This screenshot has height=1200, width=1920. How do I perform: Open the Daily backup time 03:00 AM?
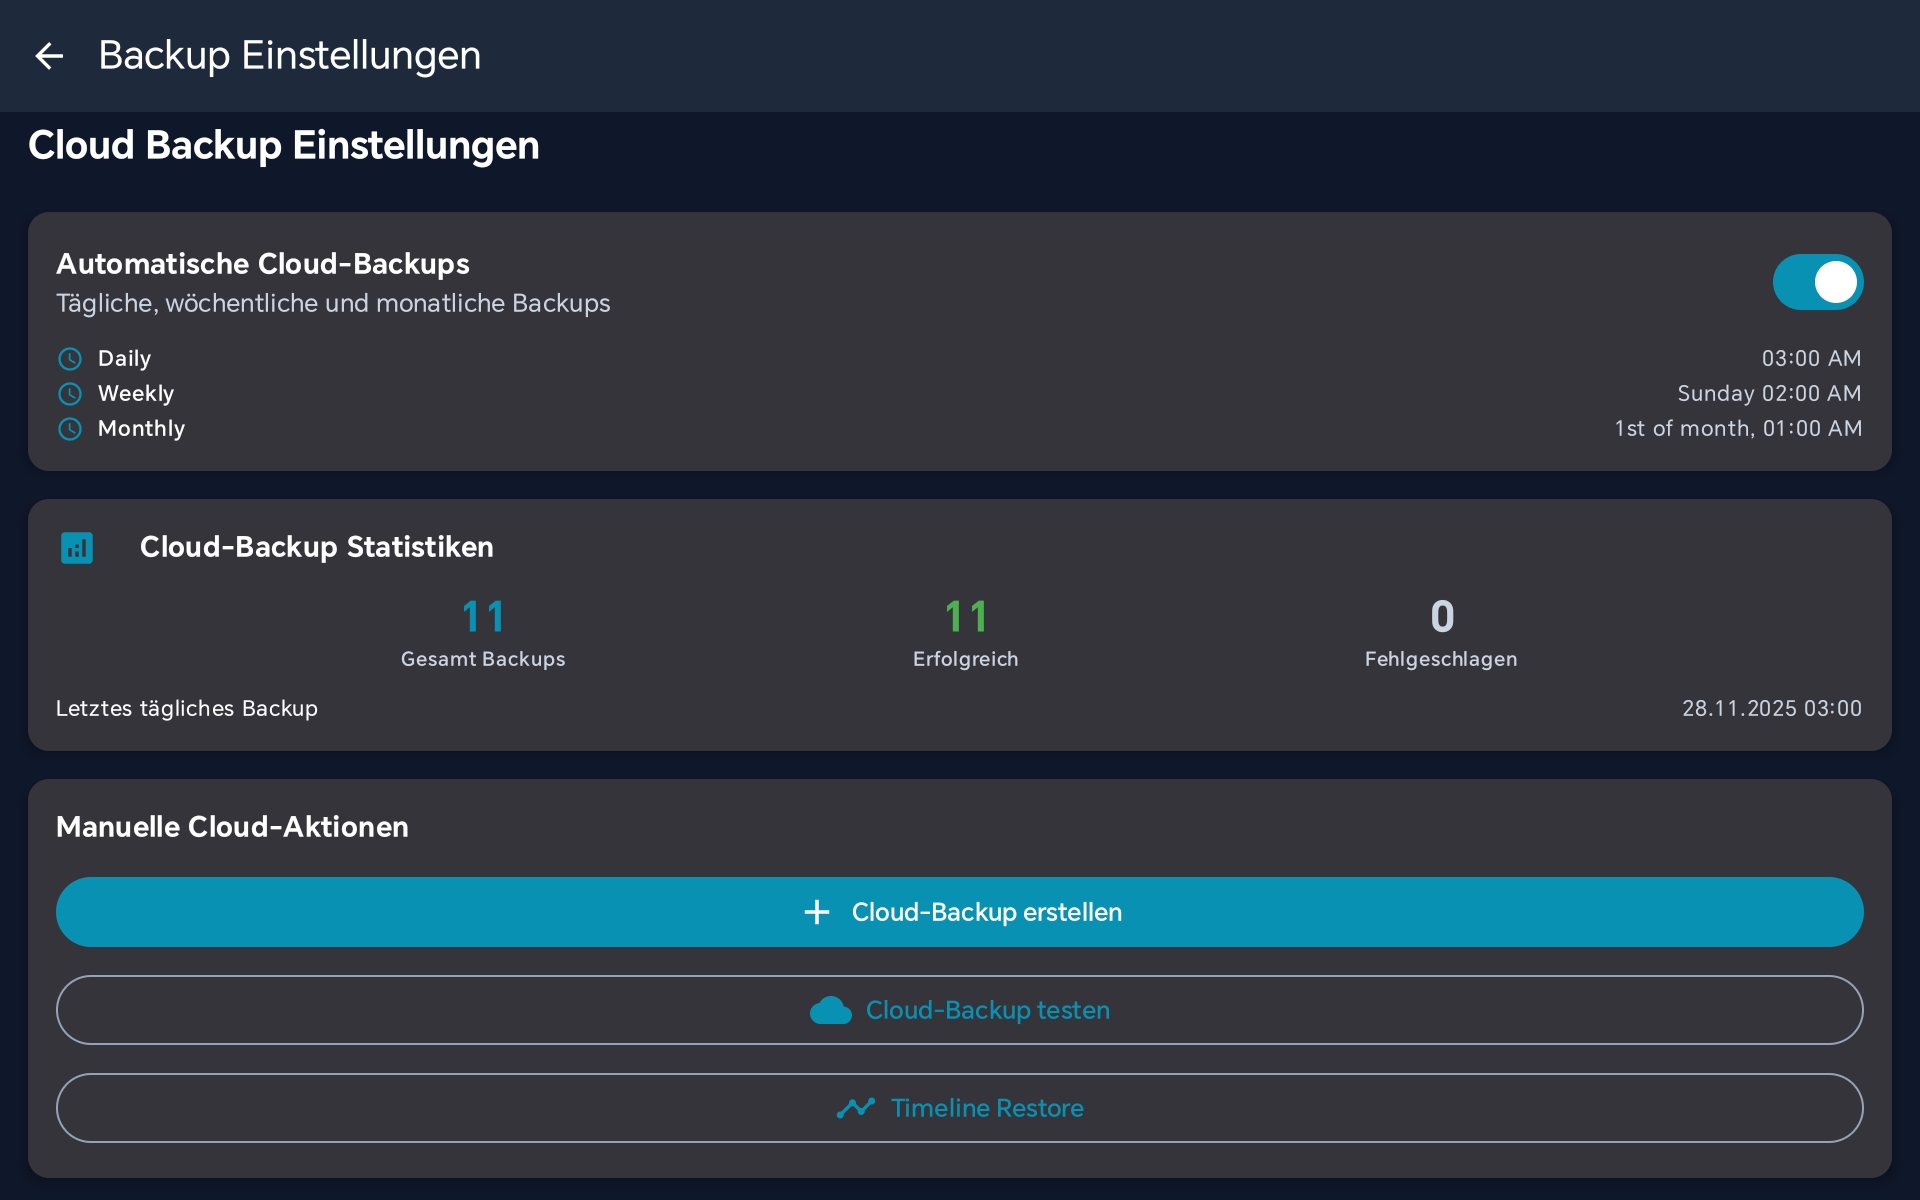(x=1811, y=358)
